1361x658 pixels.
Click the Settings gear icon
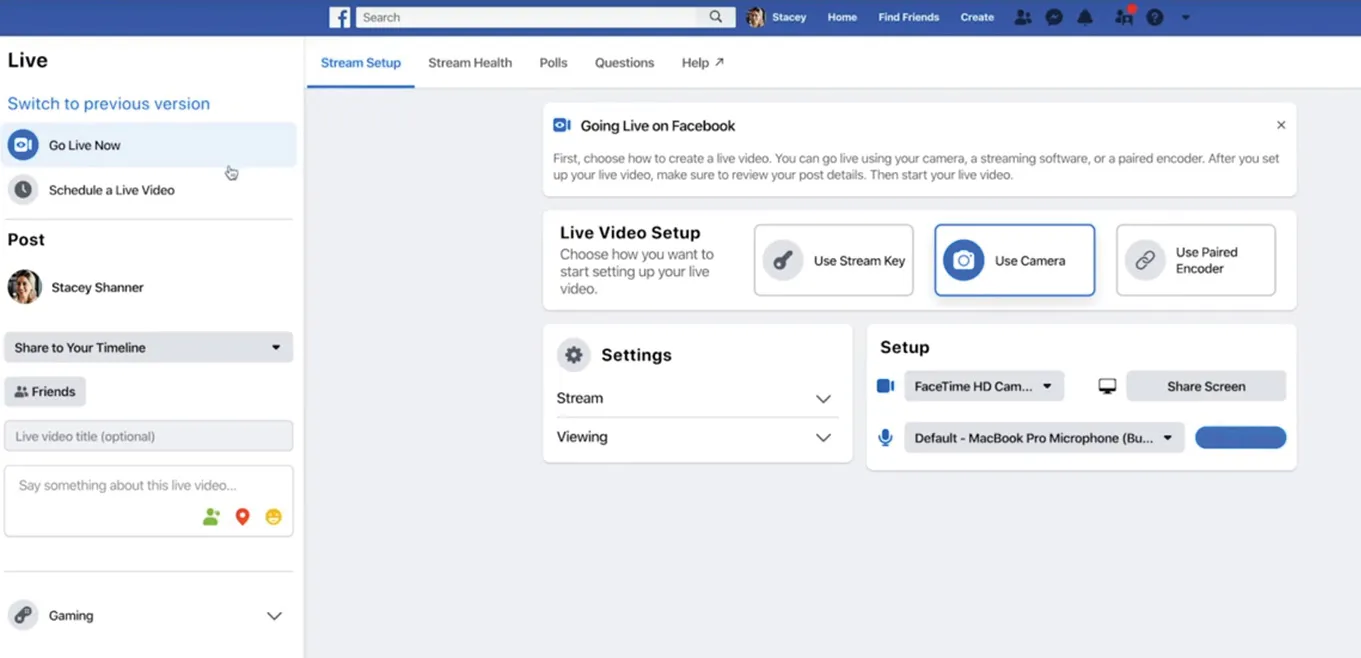tap(573, 354)
